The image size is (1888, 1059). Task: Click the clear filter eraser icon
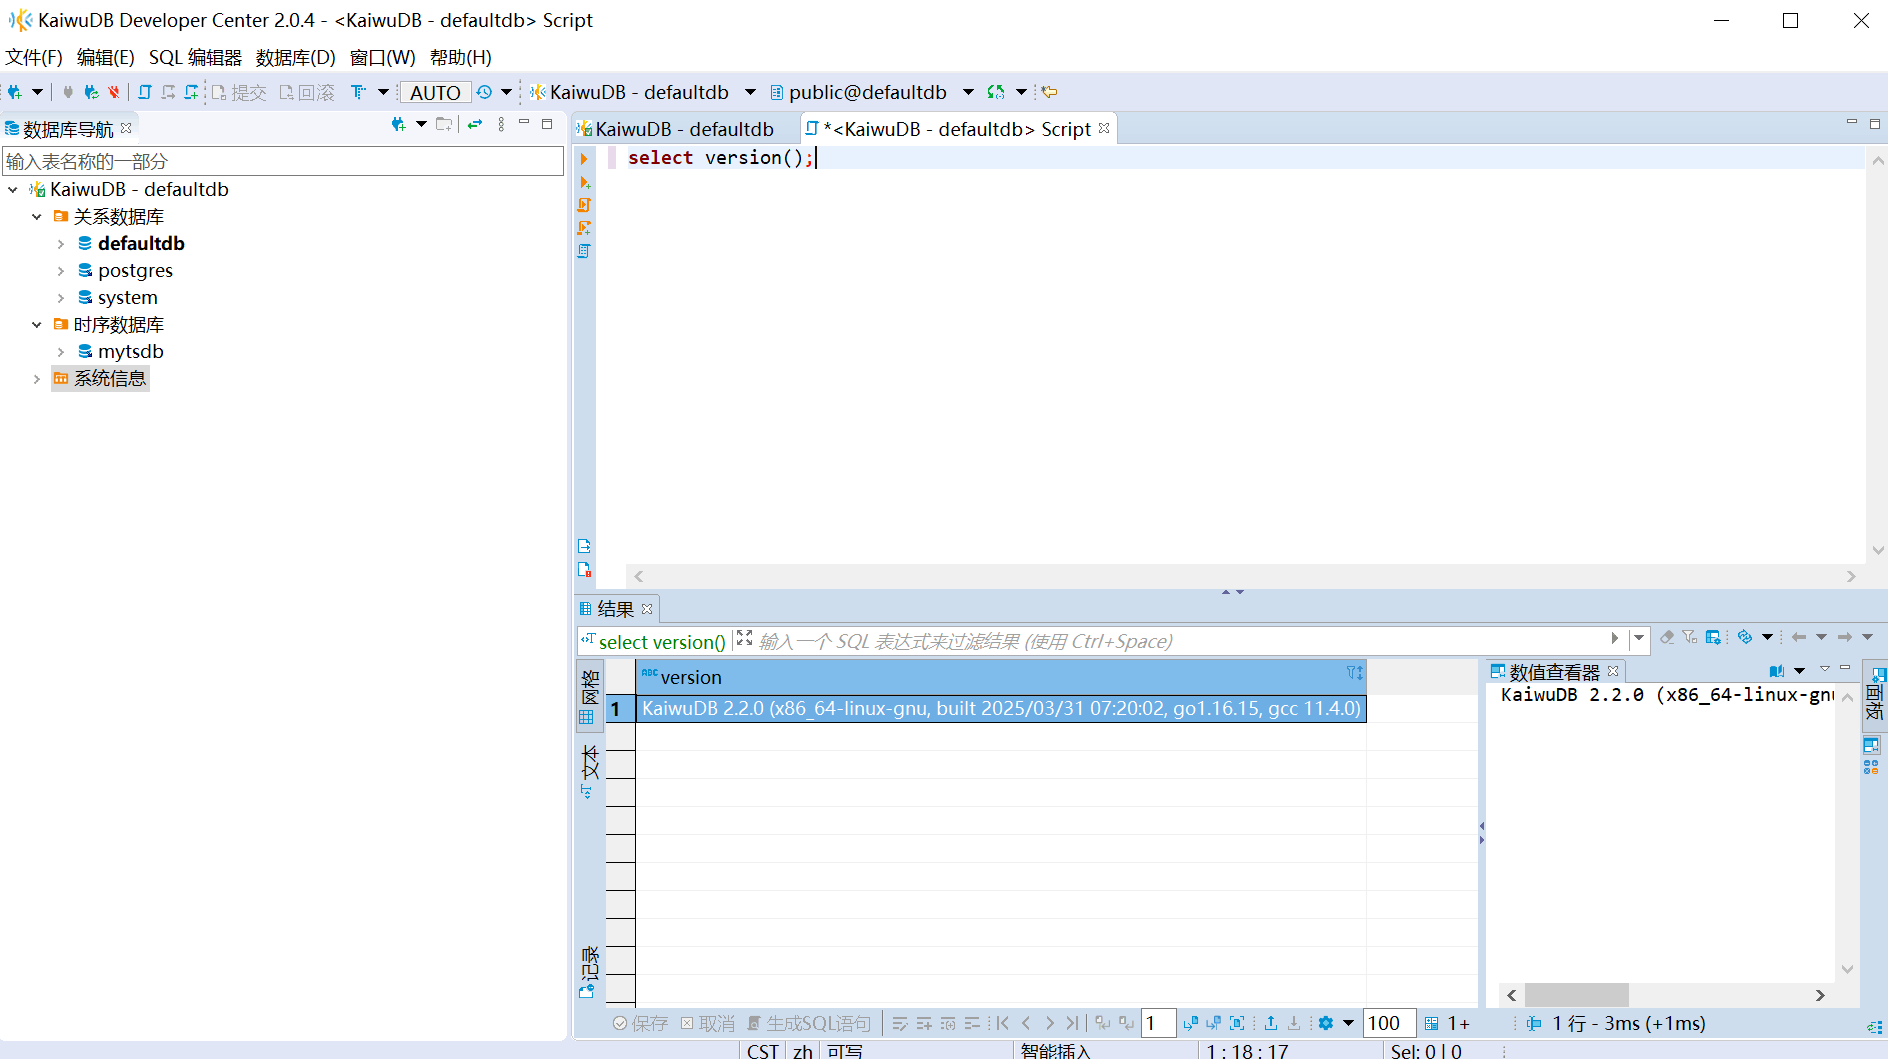coord(1667,637)
